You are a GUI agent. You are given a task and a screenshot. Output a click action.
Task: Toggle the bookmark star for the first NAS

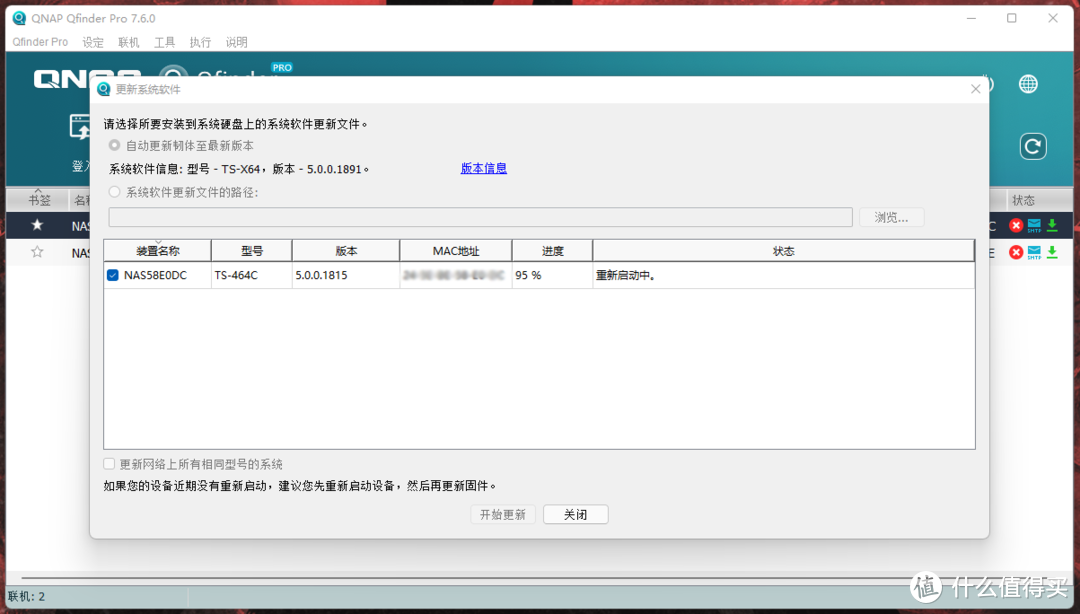(x=36, y=225)
